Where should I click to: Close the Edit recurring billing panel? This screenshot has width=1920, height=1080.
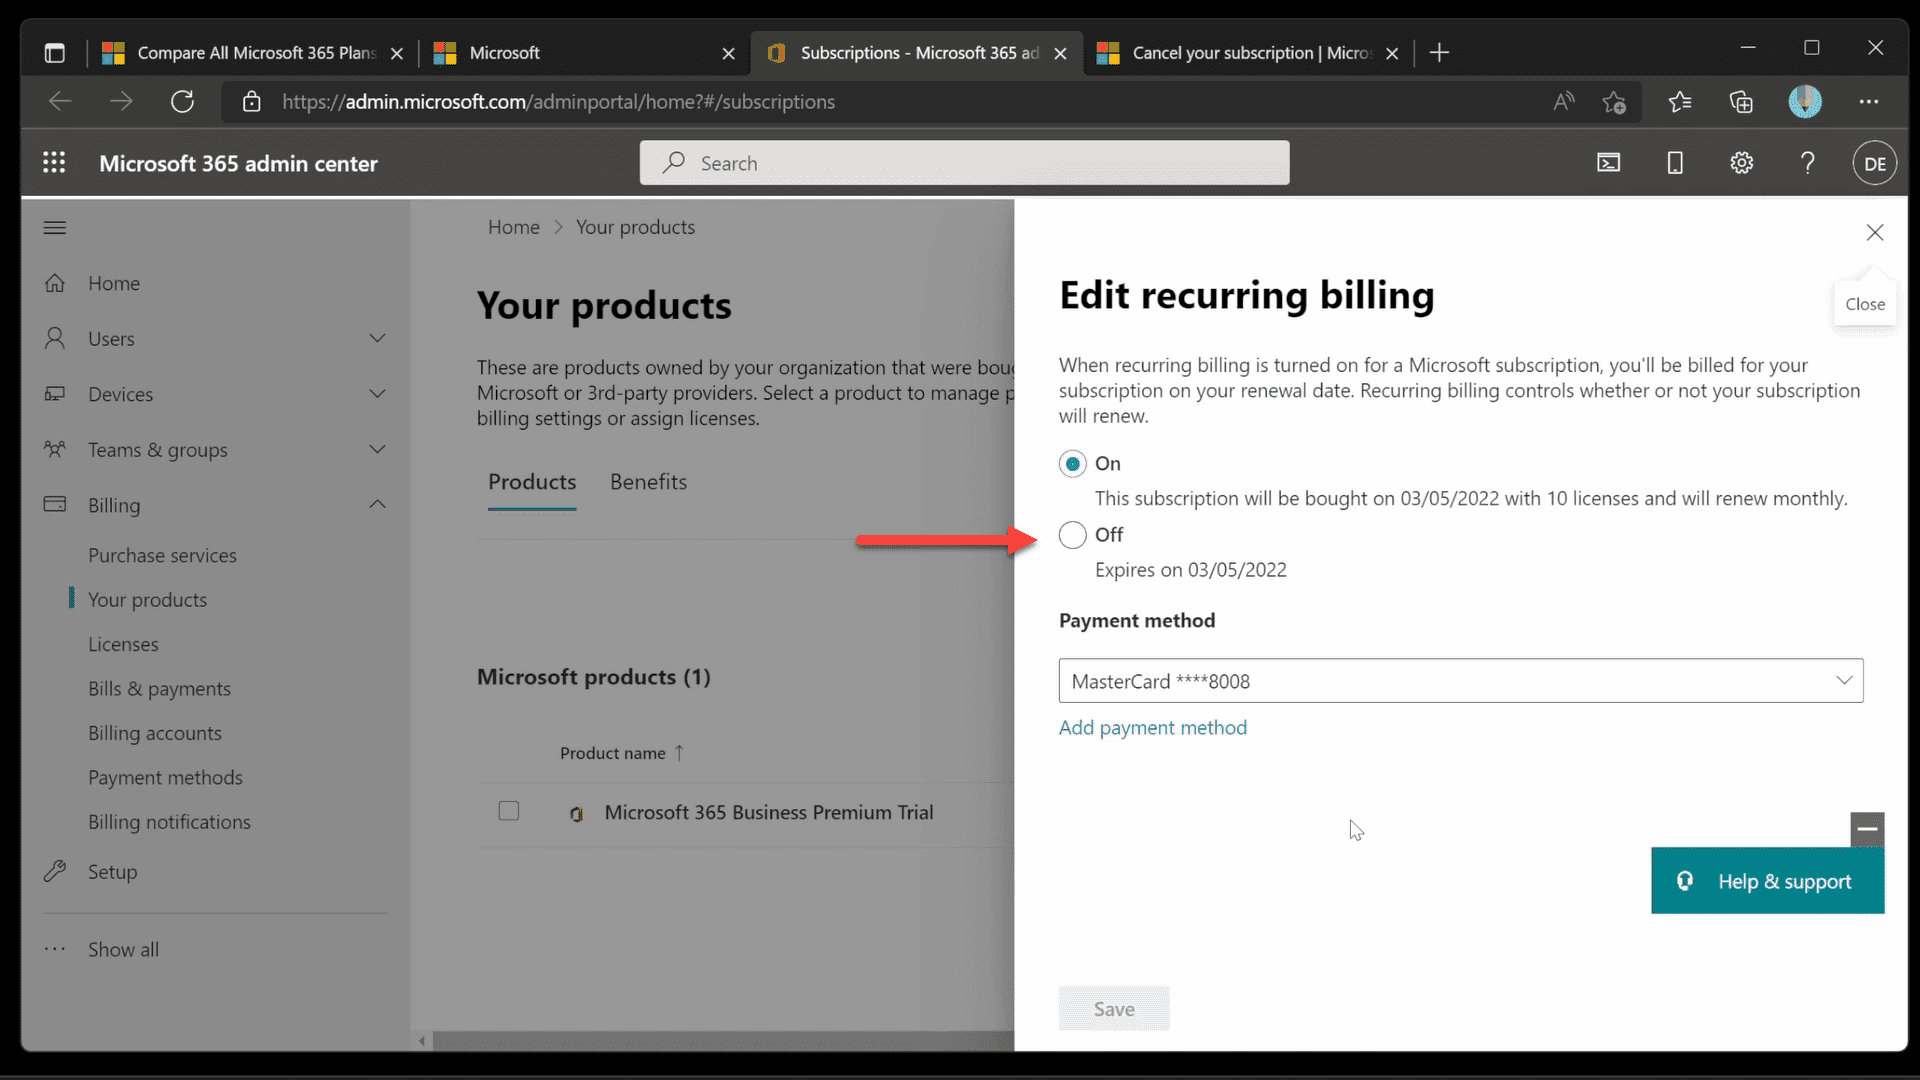tap(1874, 232)
